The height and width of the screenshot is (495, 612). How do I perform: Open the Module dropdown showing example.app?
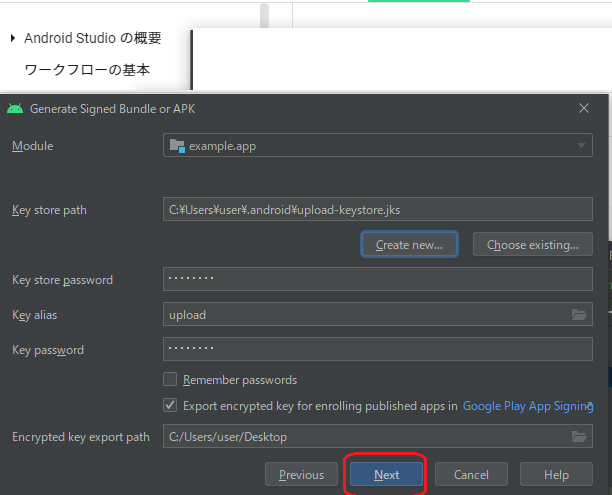377,145
